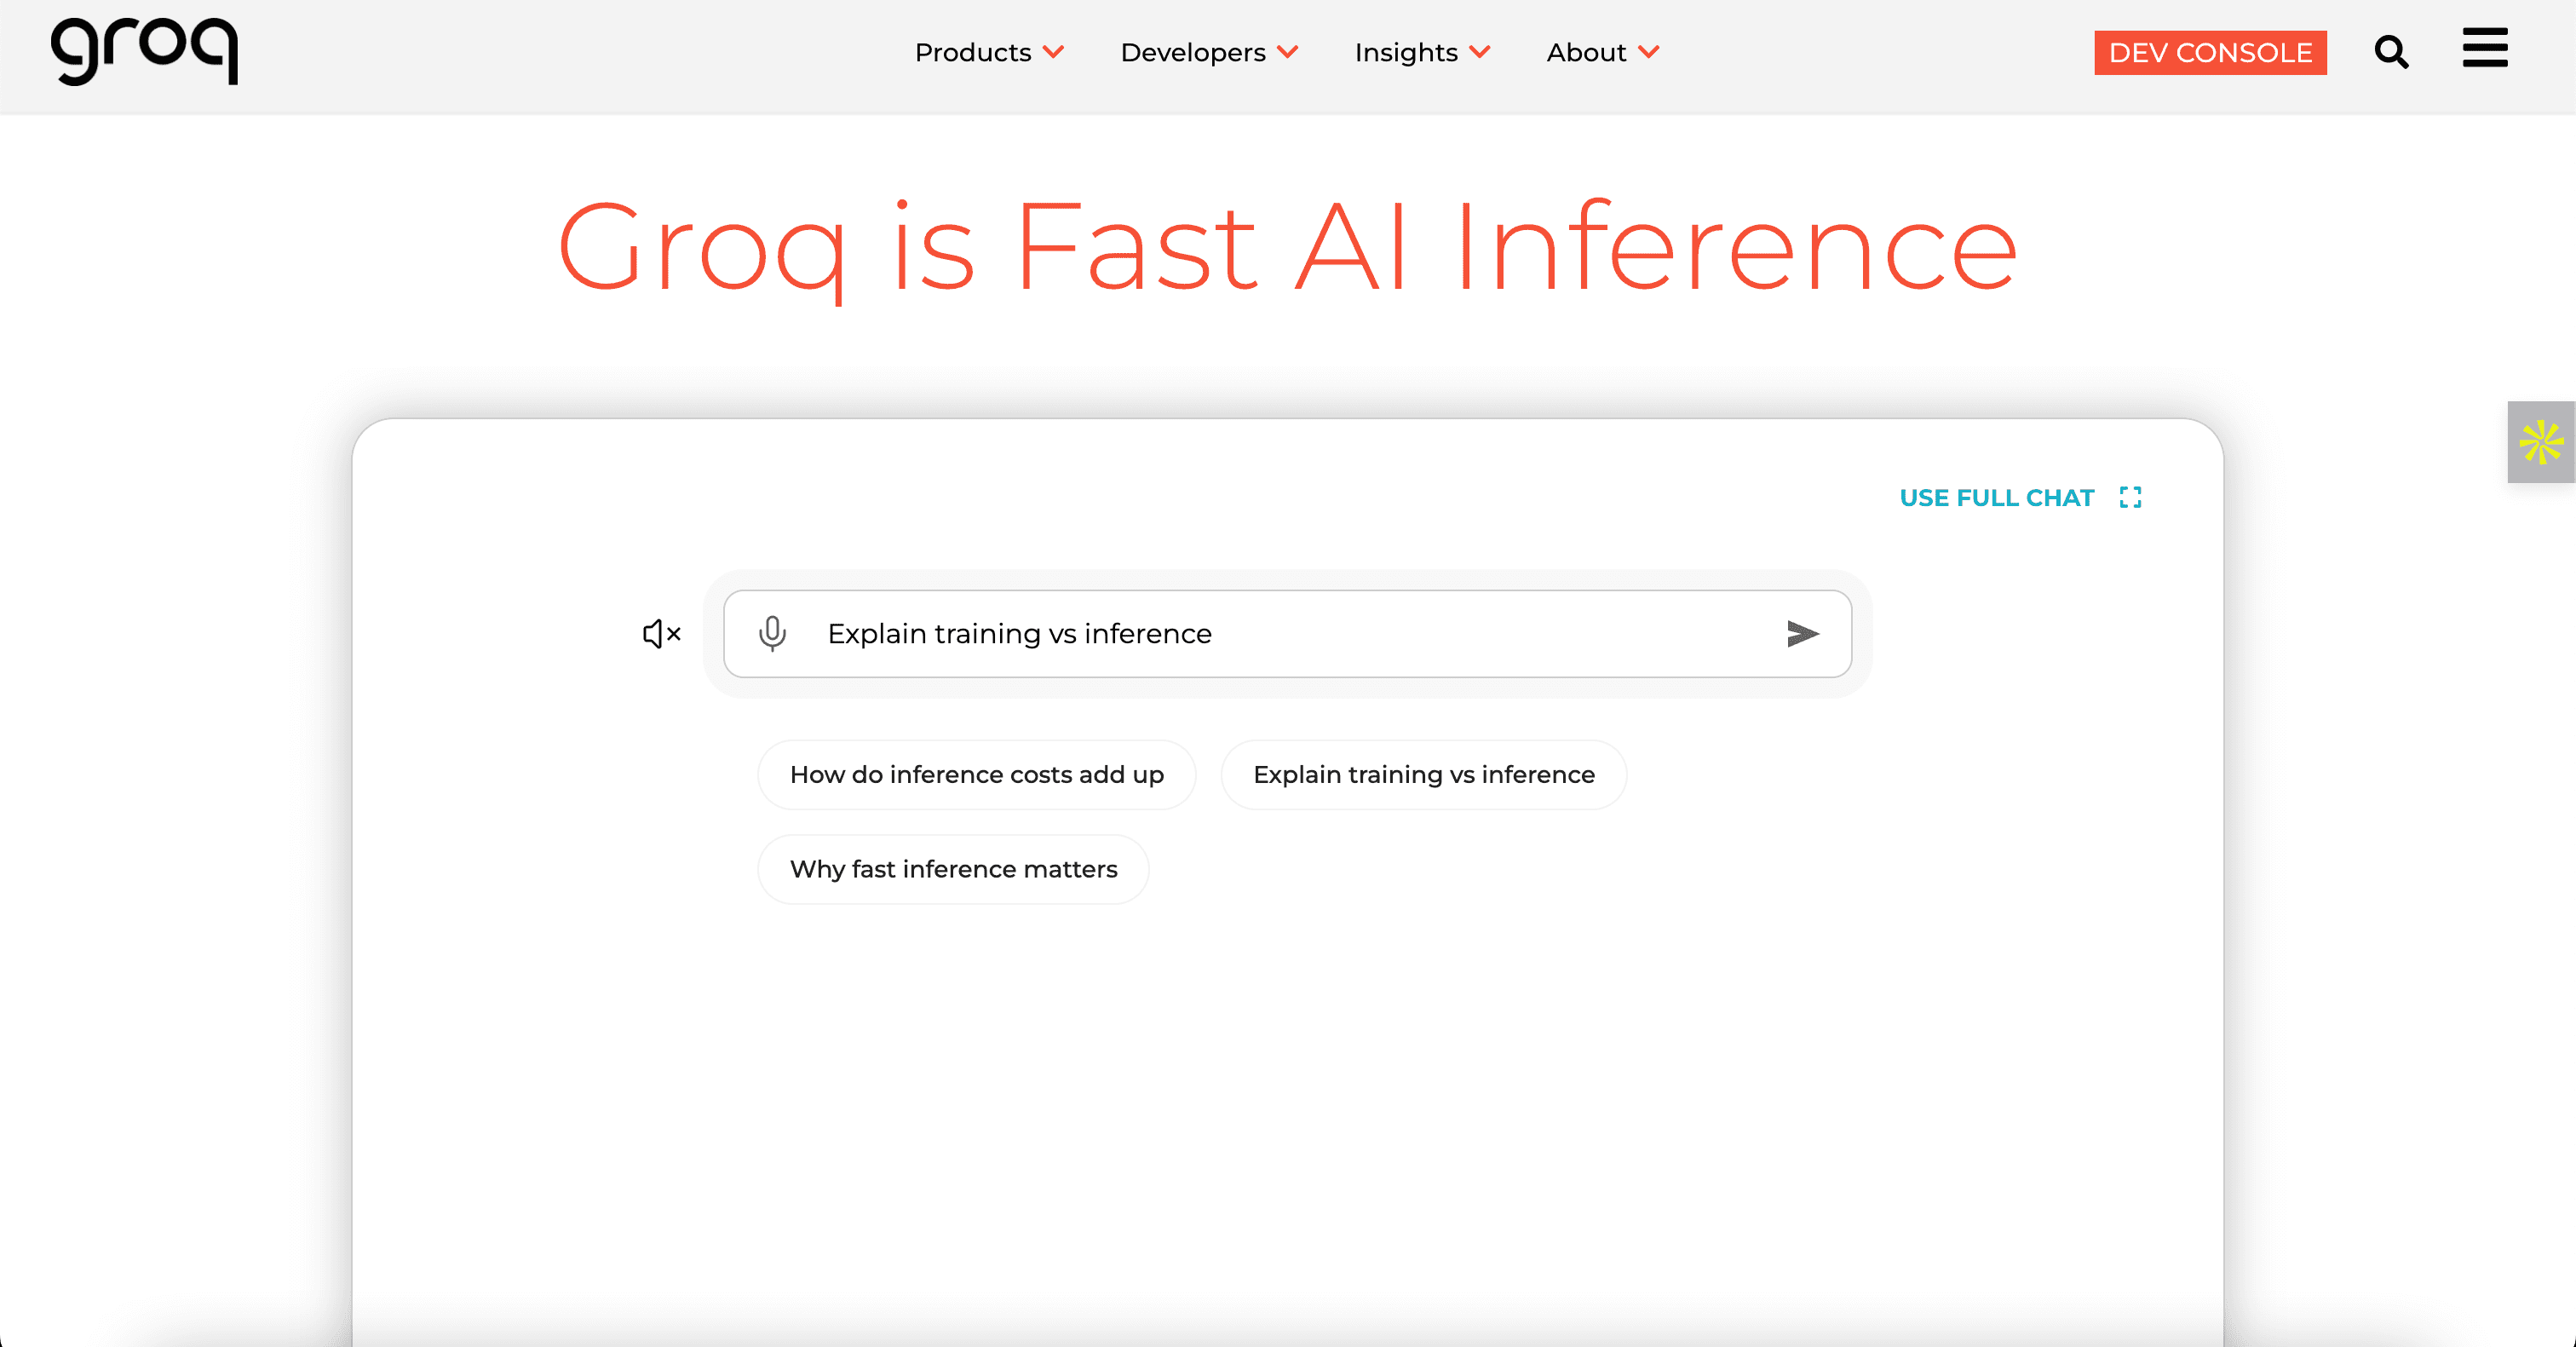
Task: Click the yellow starburst widget icon
Action: 2541,442
